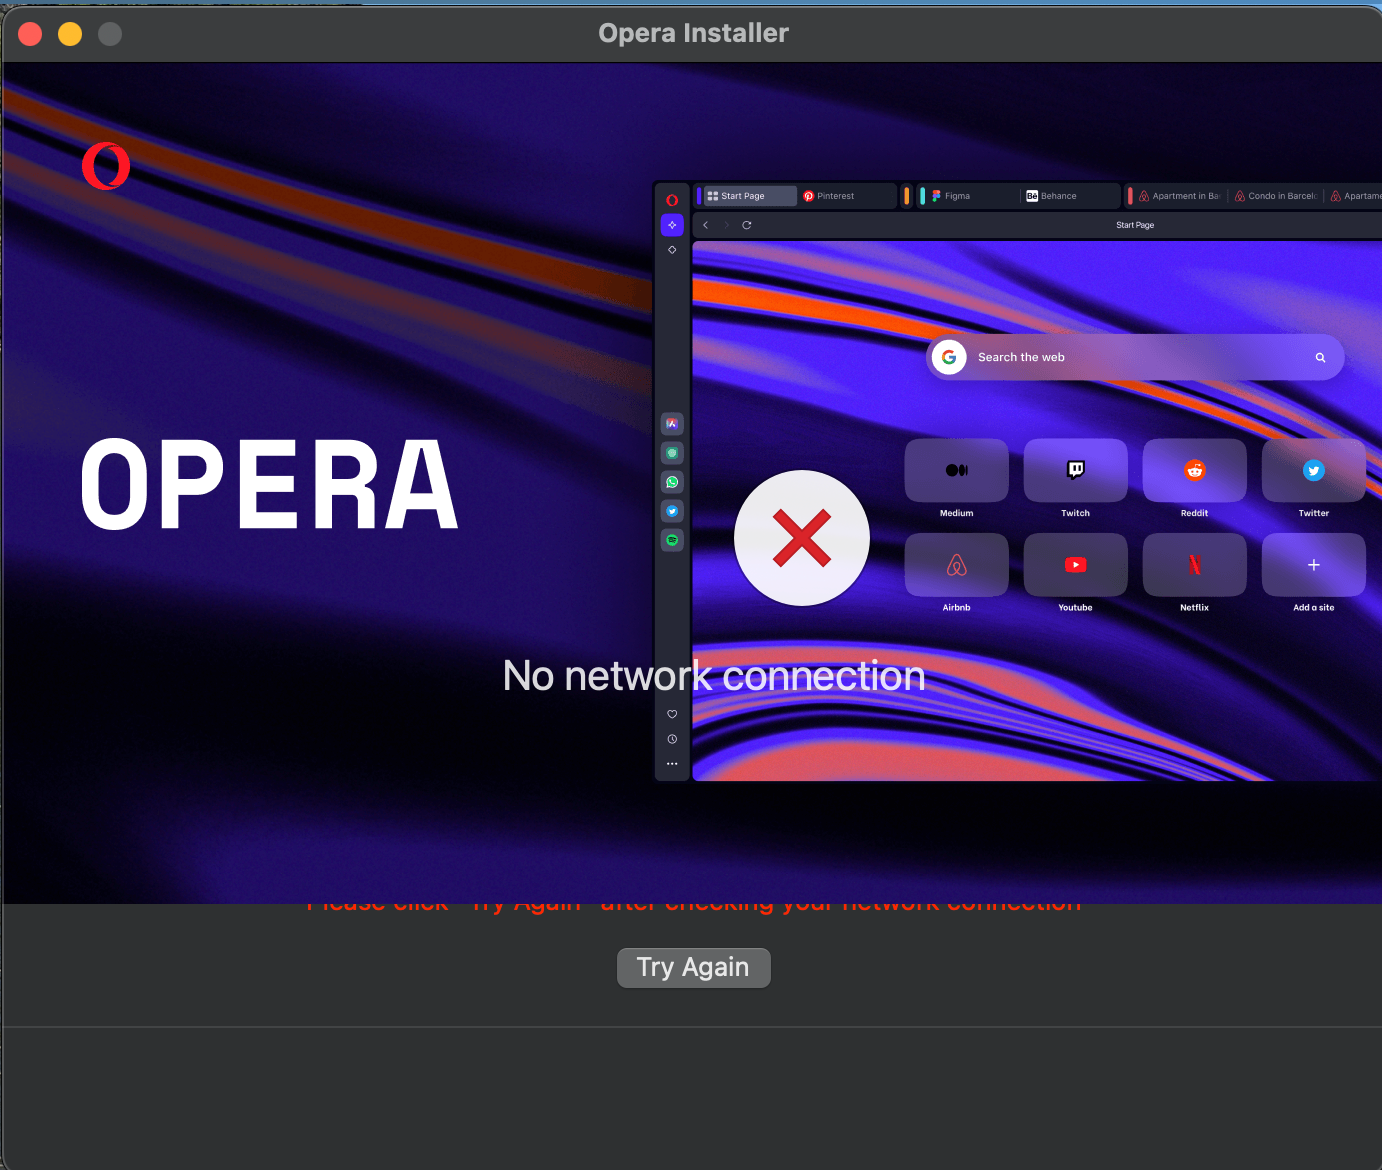This screenshot has width=1382, height=1170.
Task: Switch to the 'Apartment in Ba' tab
Action: click(1180, 196)
